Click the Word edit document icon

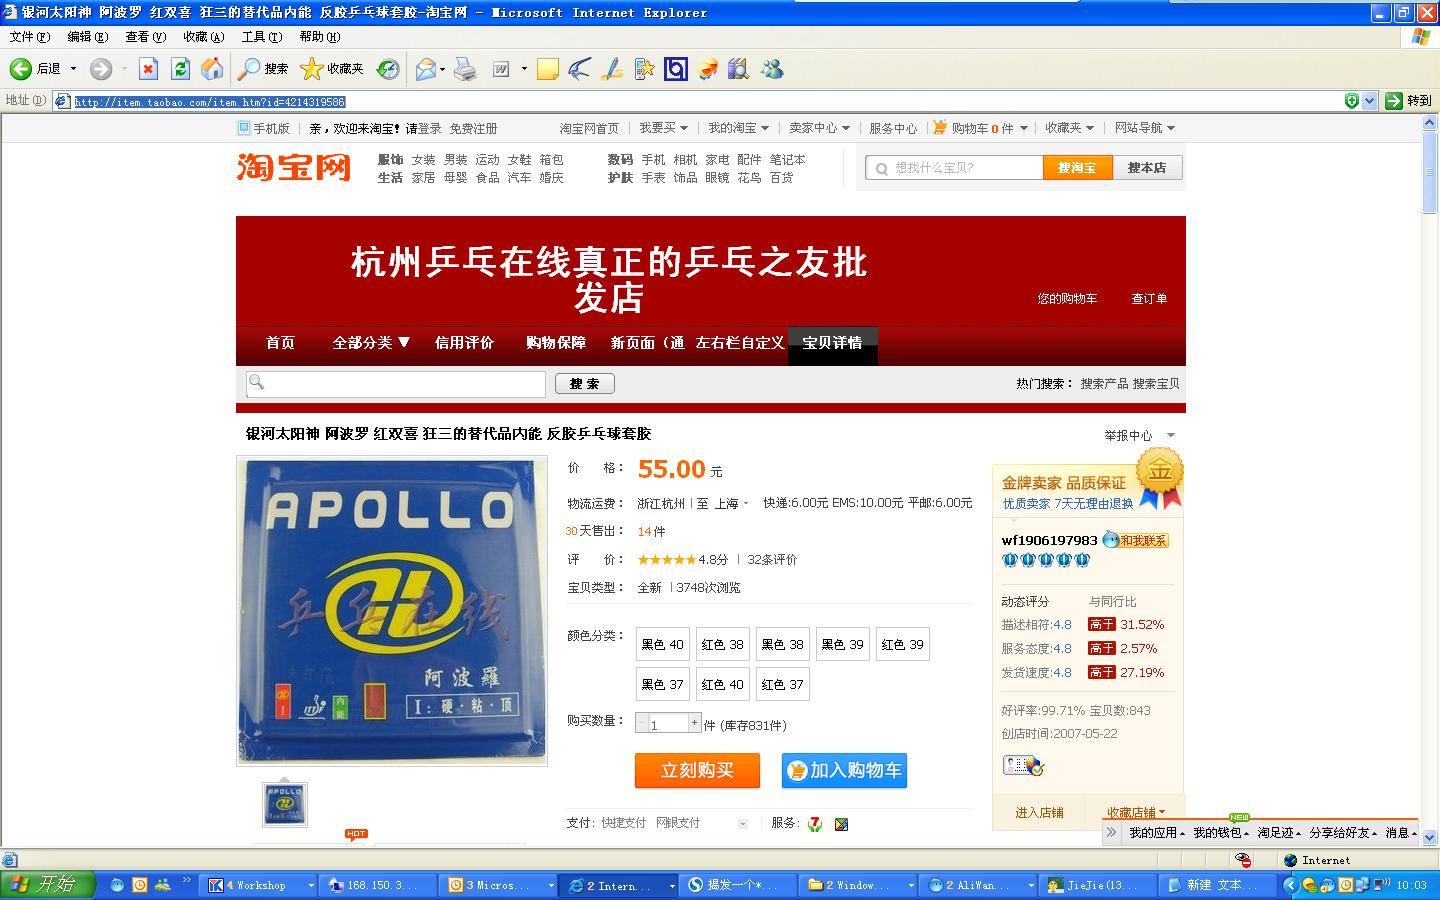point(501,68)
